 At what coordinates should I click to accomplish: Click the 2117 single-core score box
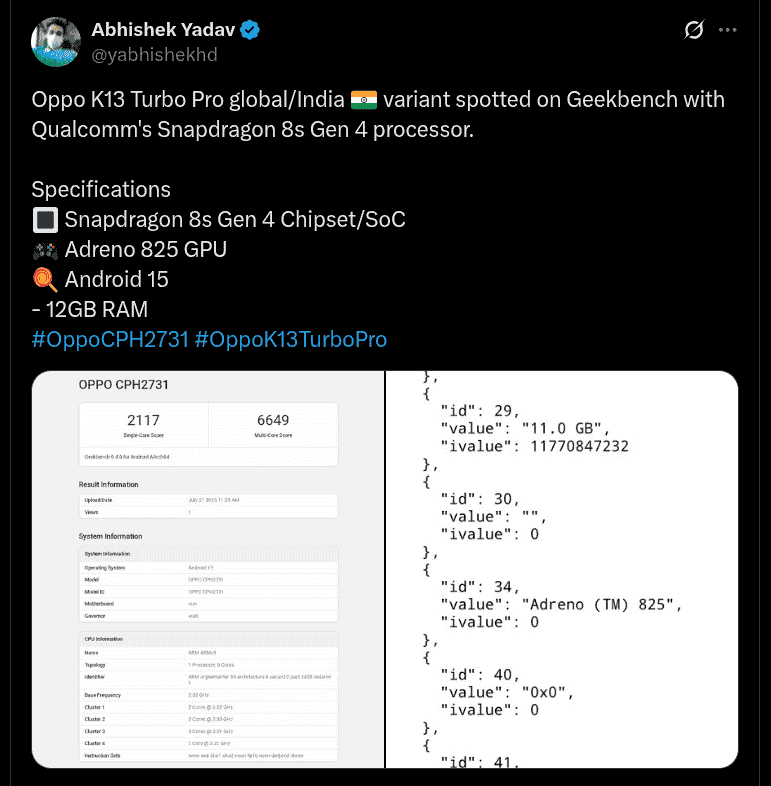pyautogui.click(x=143, y=425)
